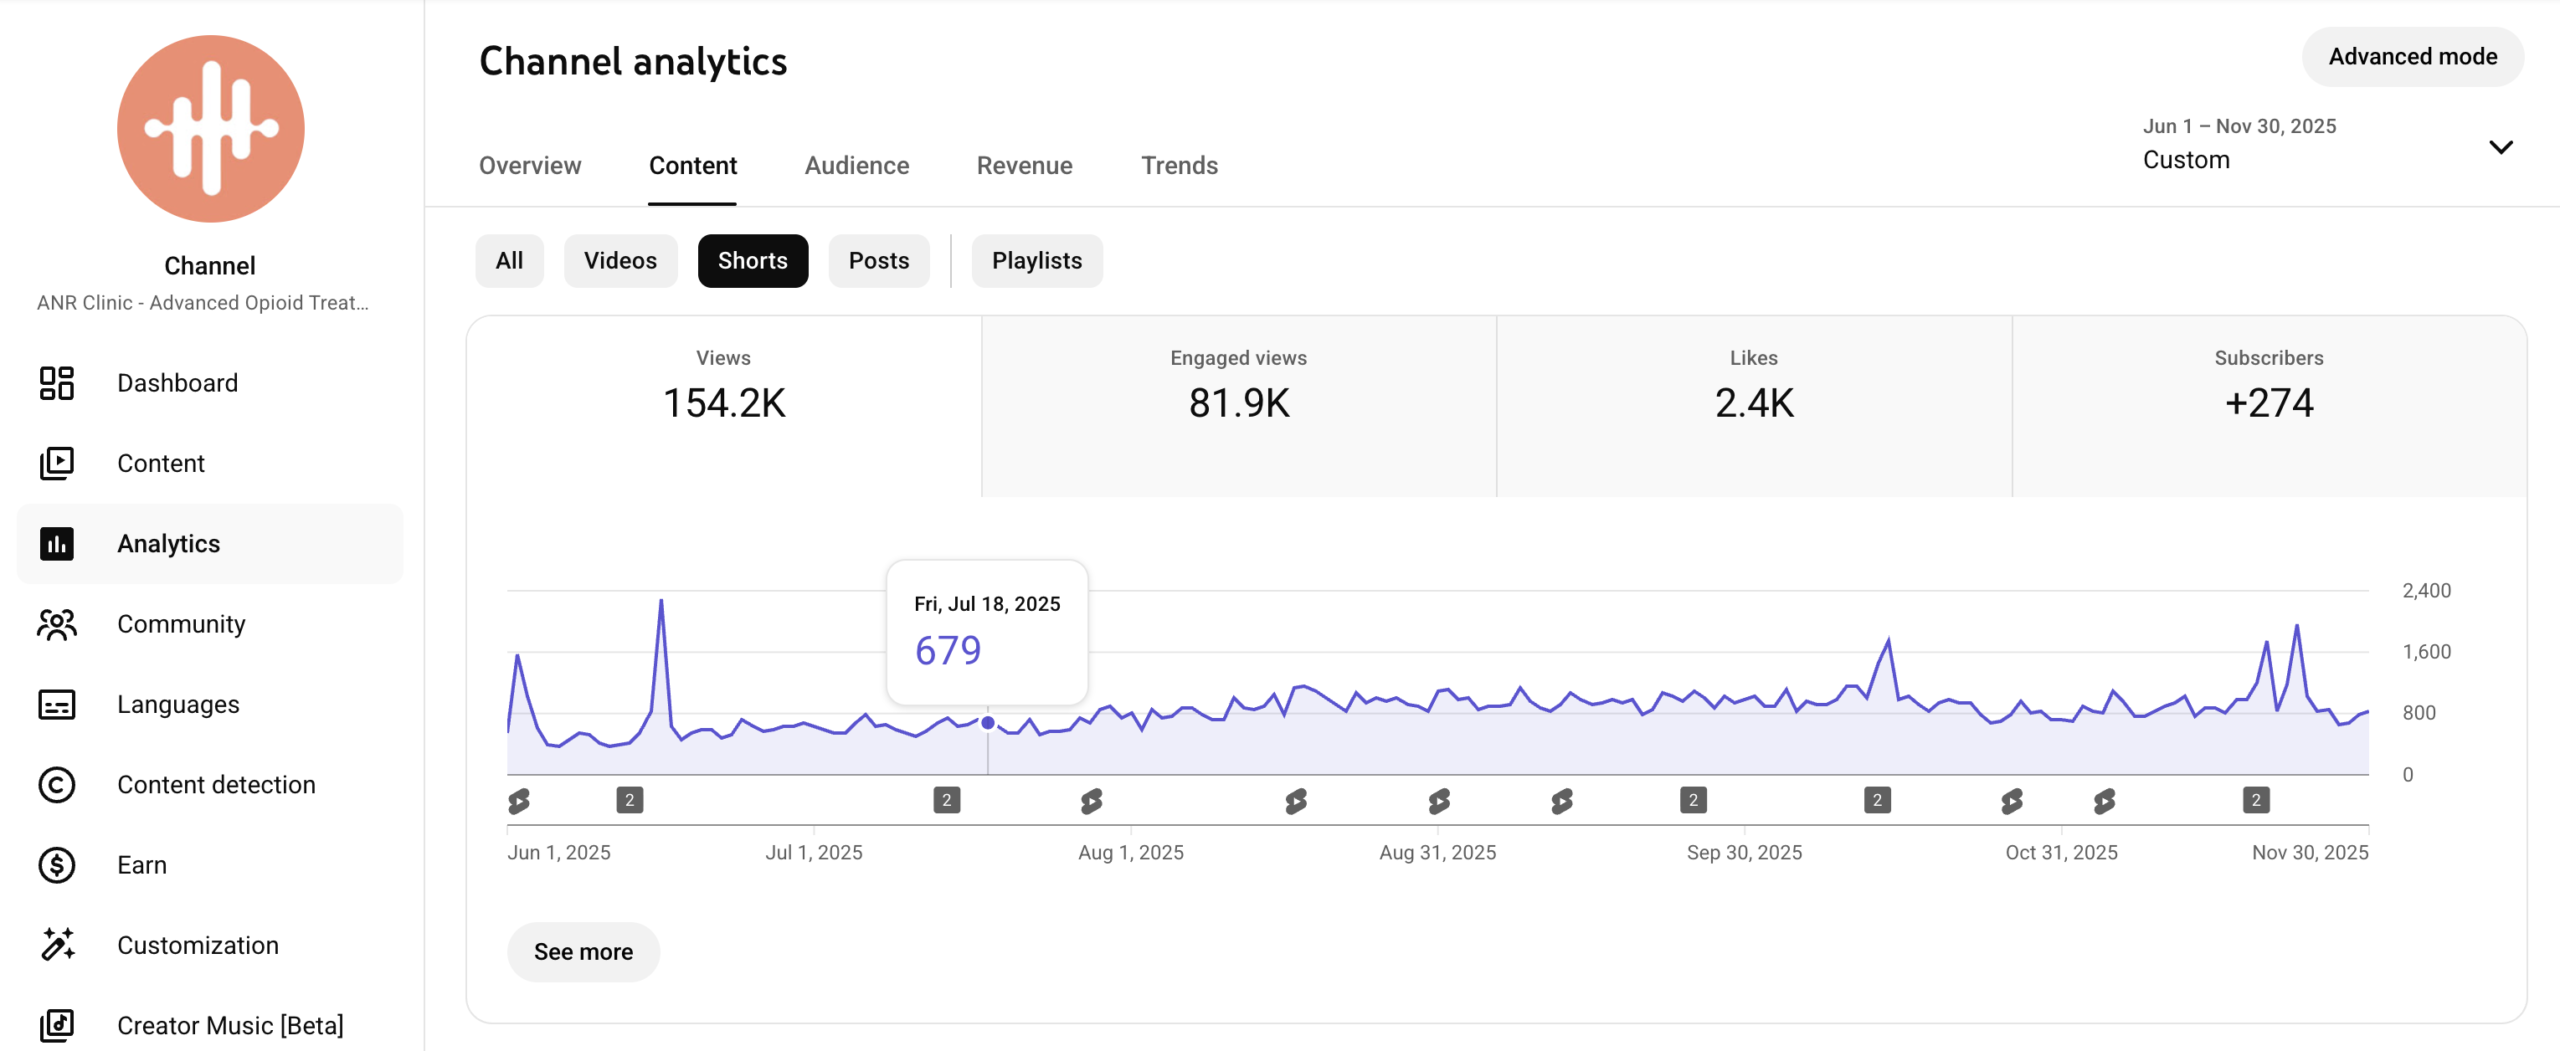Switch to the Audience tab

[x=856, y=166]
